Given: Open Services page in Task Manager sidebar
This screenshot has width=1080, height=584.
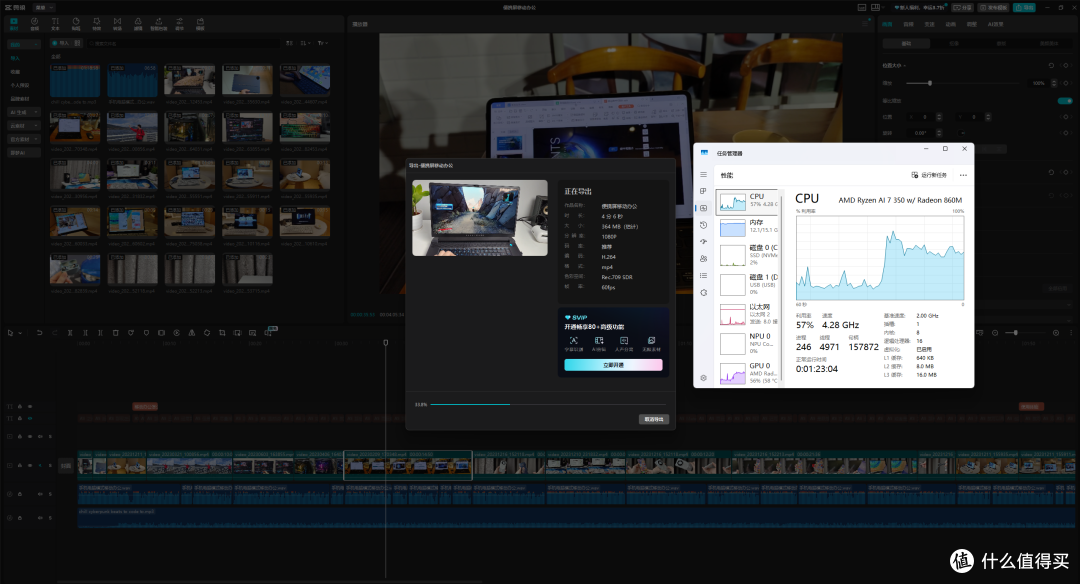Looking at the screenshot, I should [703, 293].
